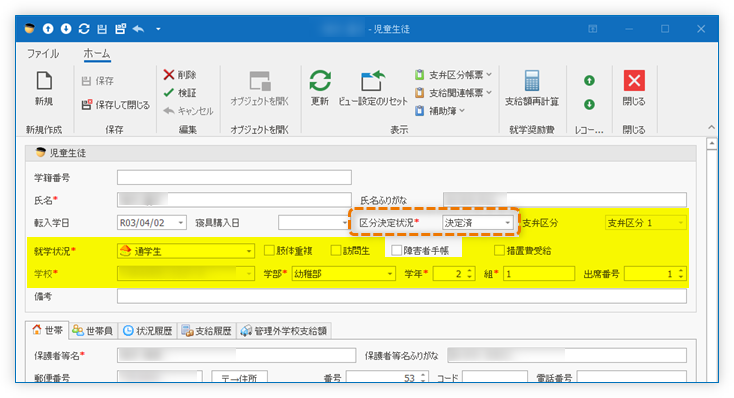Click the save floppy icon in title bar
This screenshot has height=398, width=734.
[x=102, y=29]
